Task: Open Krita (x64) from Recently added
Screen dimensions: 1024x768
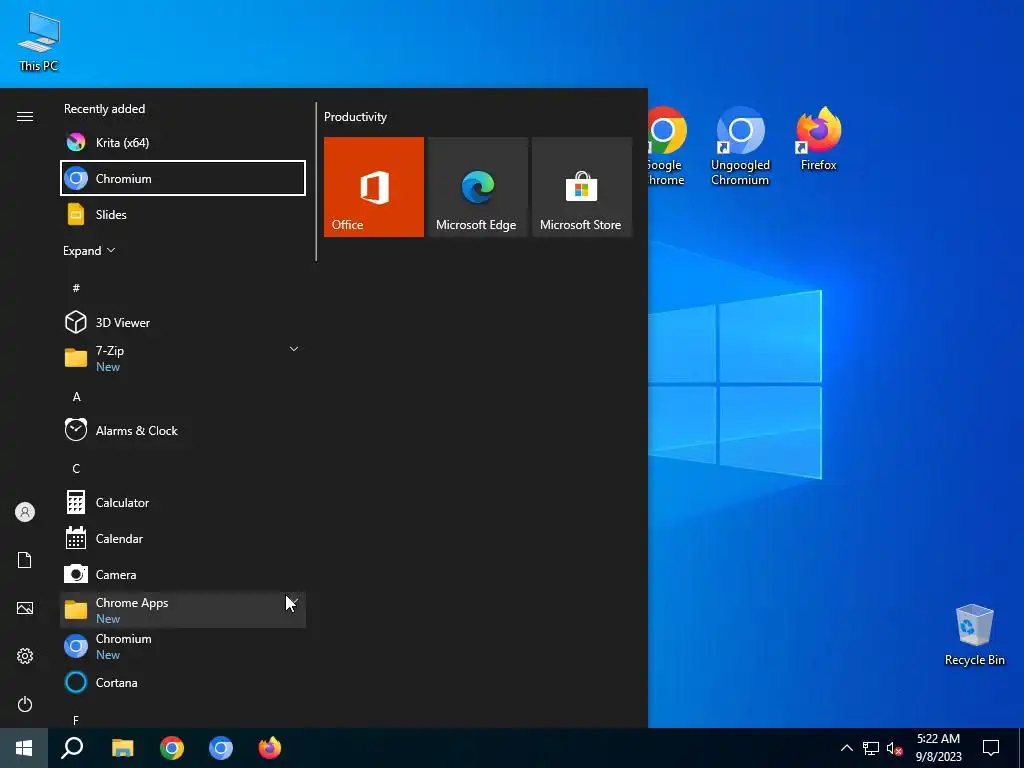Action: [x=183, y=142]
